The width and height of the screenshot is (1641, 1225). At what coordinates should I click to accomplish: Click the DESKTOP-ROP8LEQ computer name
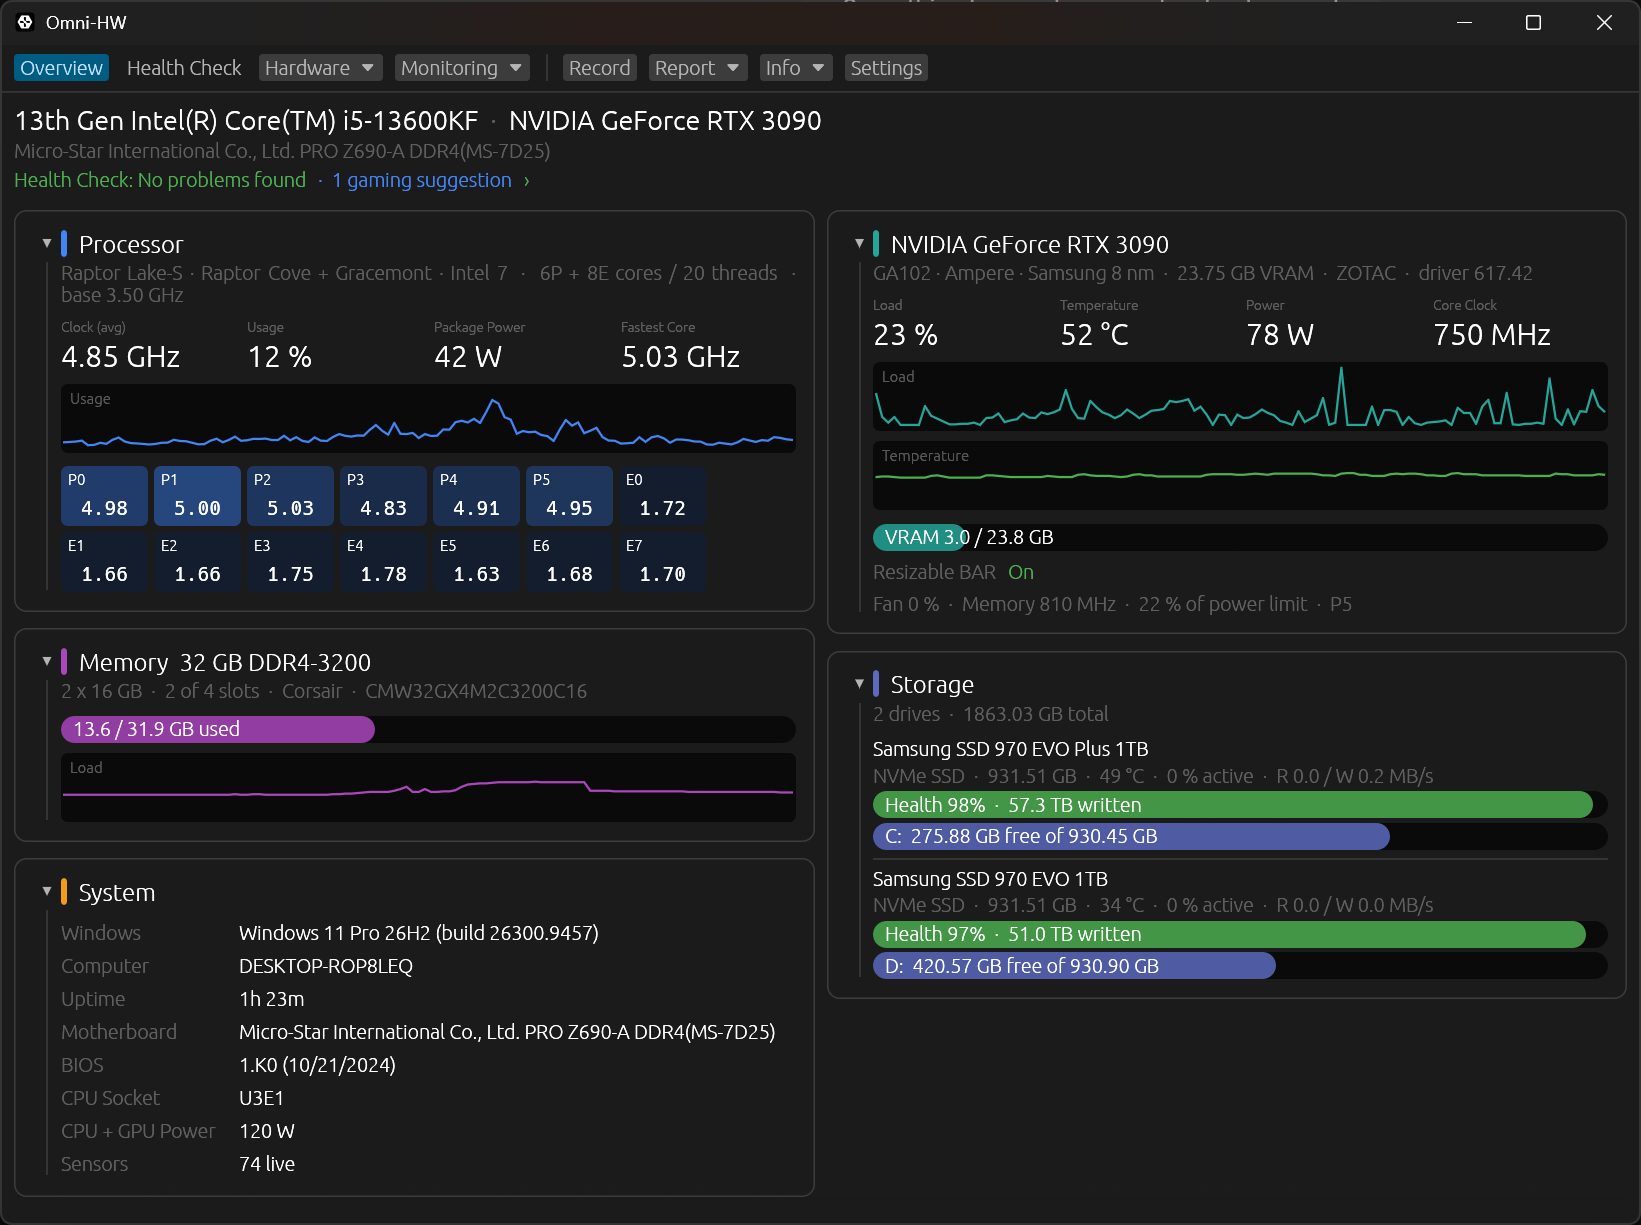(x=326, y=966)
